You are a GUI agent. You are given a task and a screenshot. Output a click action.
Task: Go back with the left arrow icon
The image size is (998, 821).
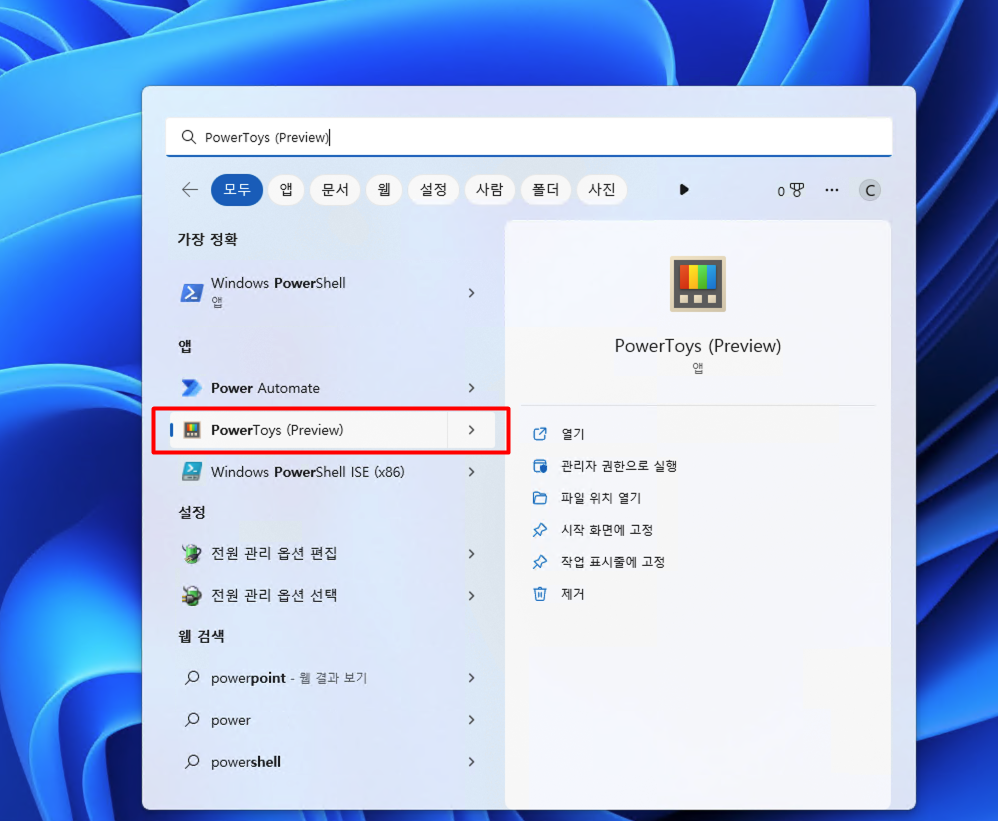pos(190,190)
